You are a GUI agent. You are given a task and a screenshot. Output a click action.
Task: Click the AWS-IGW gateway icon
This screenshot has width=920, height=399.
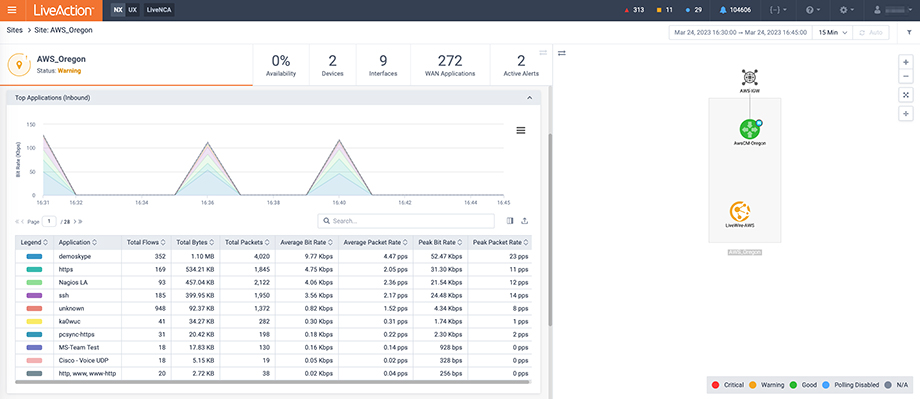(x=749, y=77)
